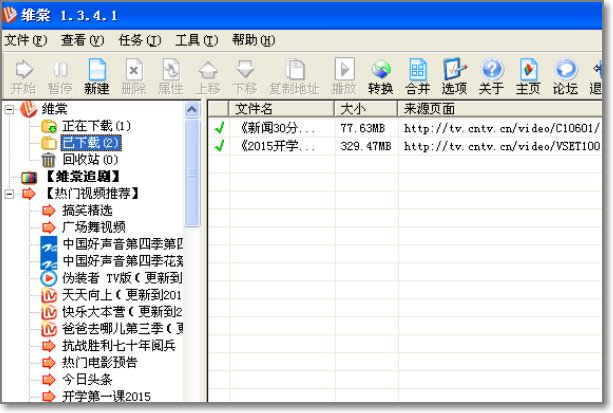
Task: Collapse the 维棠 root tree node
Action: pos(10,109)
